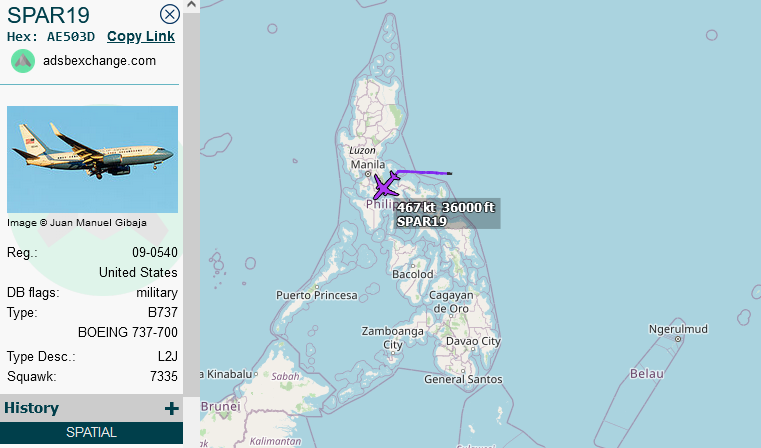The width and height of the screenshot is (761, 448).
Task: Click the Manila city marker on map
Action: (x=368, y=174)
